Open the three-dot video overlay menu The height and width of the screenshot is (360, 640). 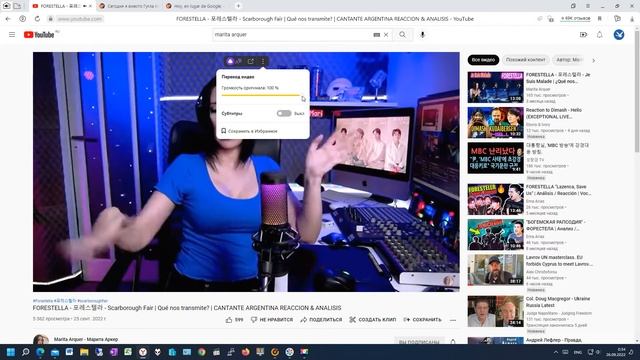point(263,61)
